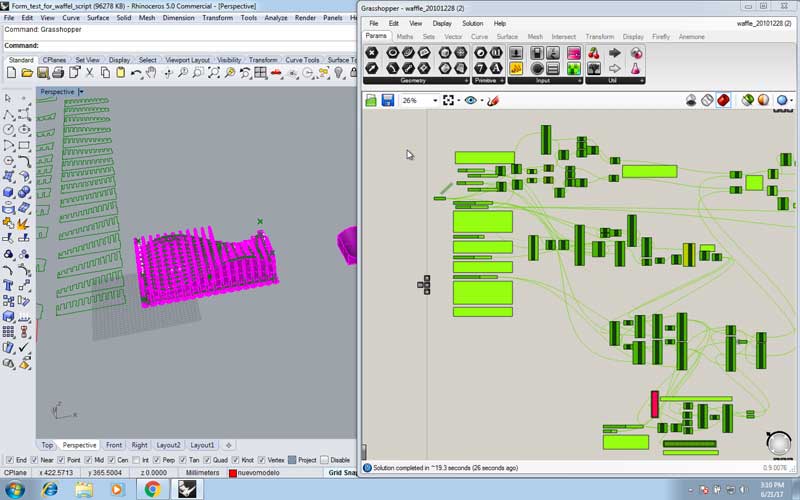The image size is (800, 500).
Task: Click the blue Save icon in Grasshopper canvas toolbar
Action: coord(388,101)
